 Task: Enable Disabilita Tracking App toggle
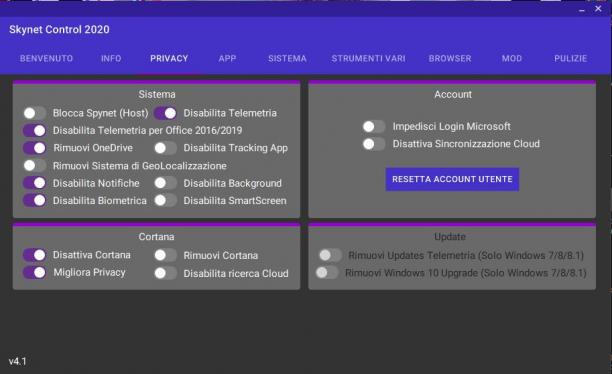click(x=165, y=148)
